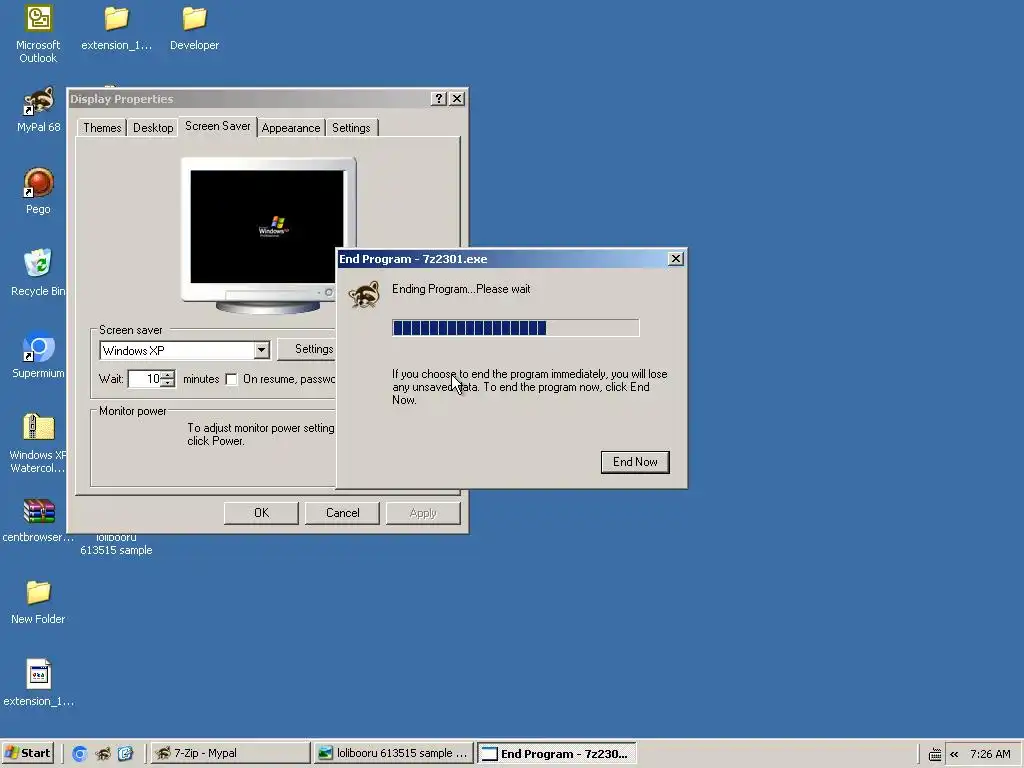The width and height of the screenshot is (1024, 768).
Task: Click Cancel in Display Properties
Action: [x=342, y=513]
